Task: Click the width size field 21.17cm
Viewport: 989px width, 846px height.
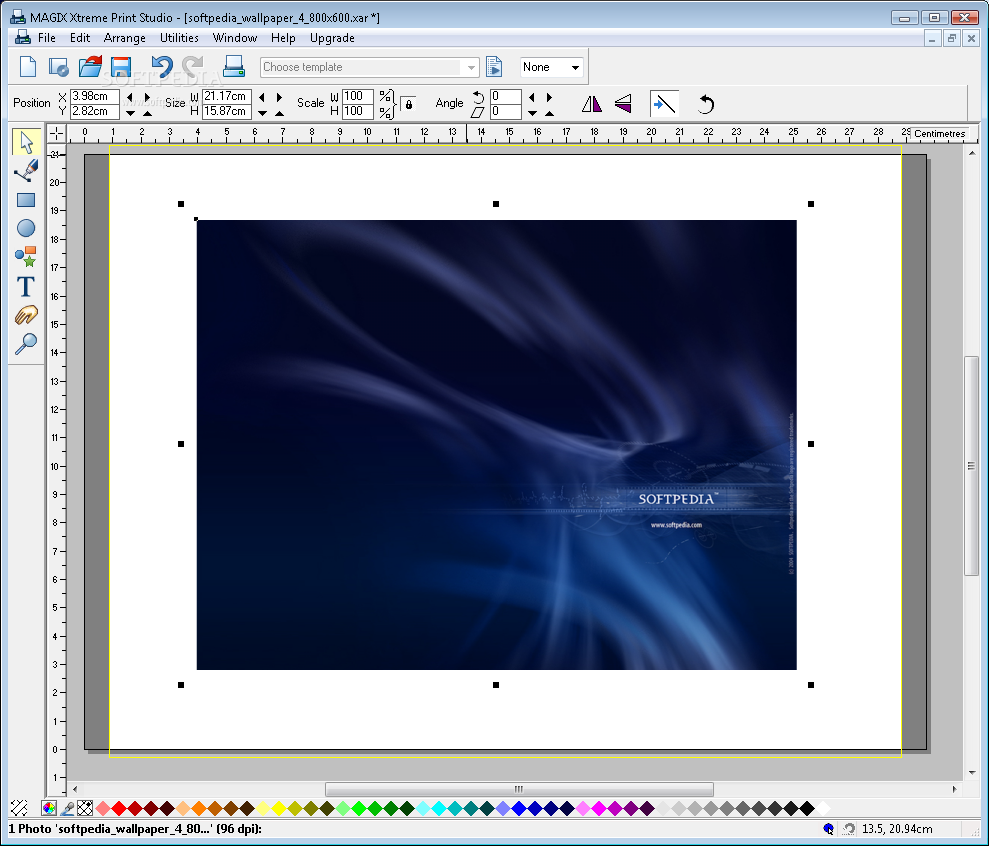Action: (x=227, y=96)
